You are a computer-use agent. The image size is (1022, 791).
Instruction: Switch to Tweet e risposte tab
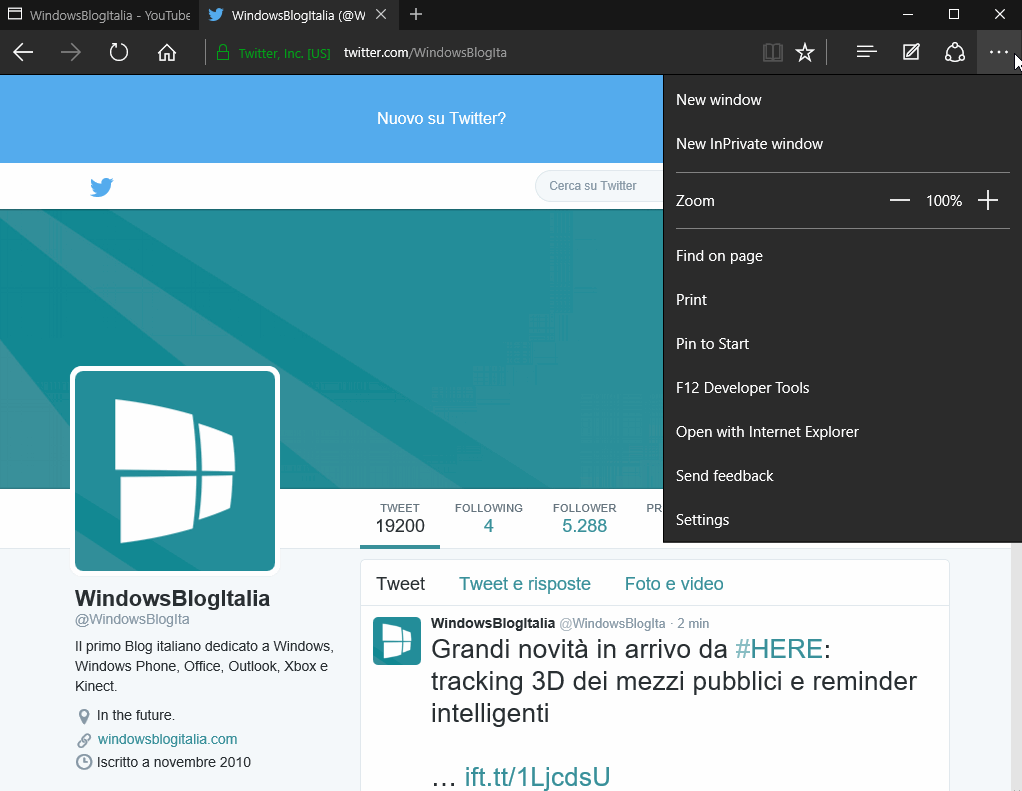tap(525, 584)
